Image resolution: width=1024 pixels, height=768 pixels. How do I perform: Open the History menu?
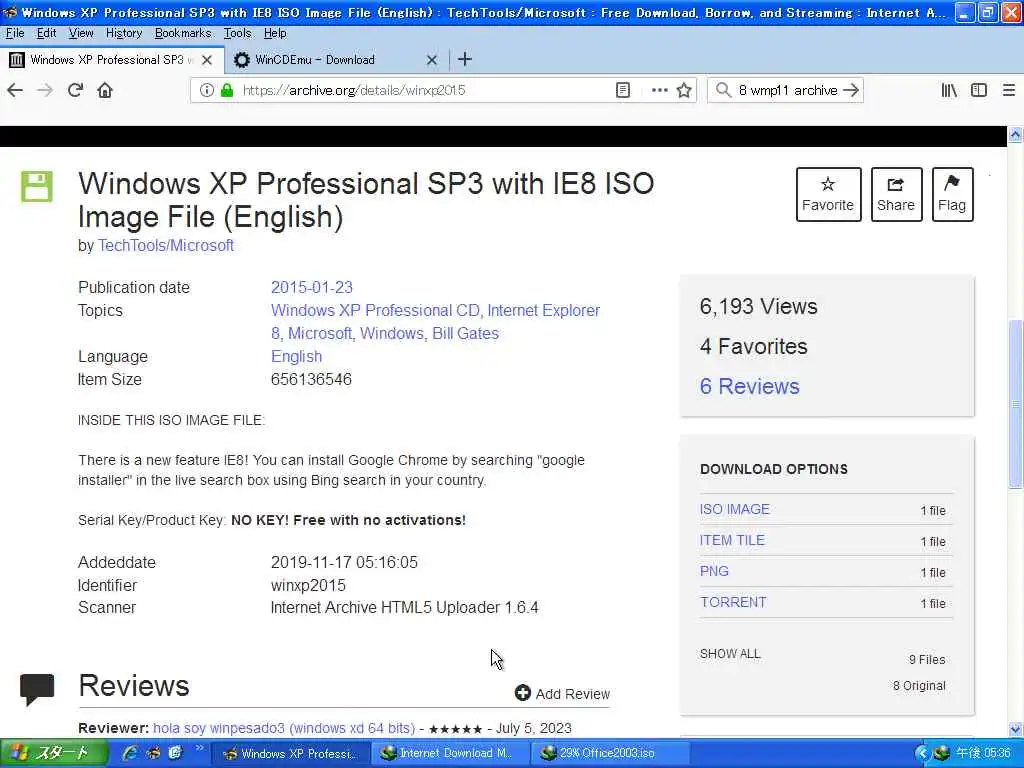pyautogui.click(x=123, y=33)
